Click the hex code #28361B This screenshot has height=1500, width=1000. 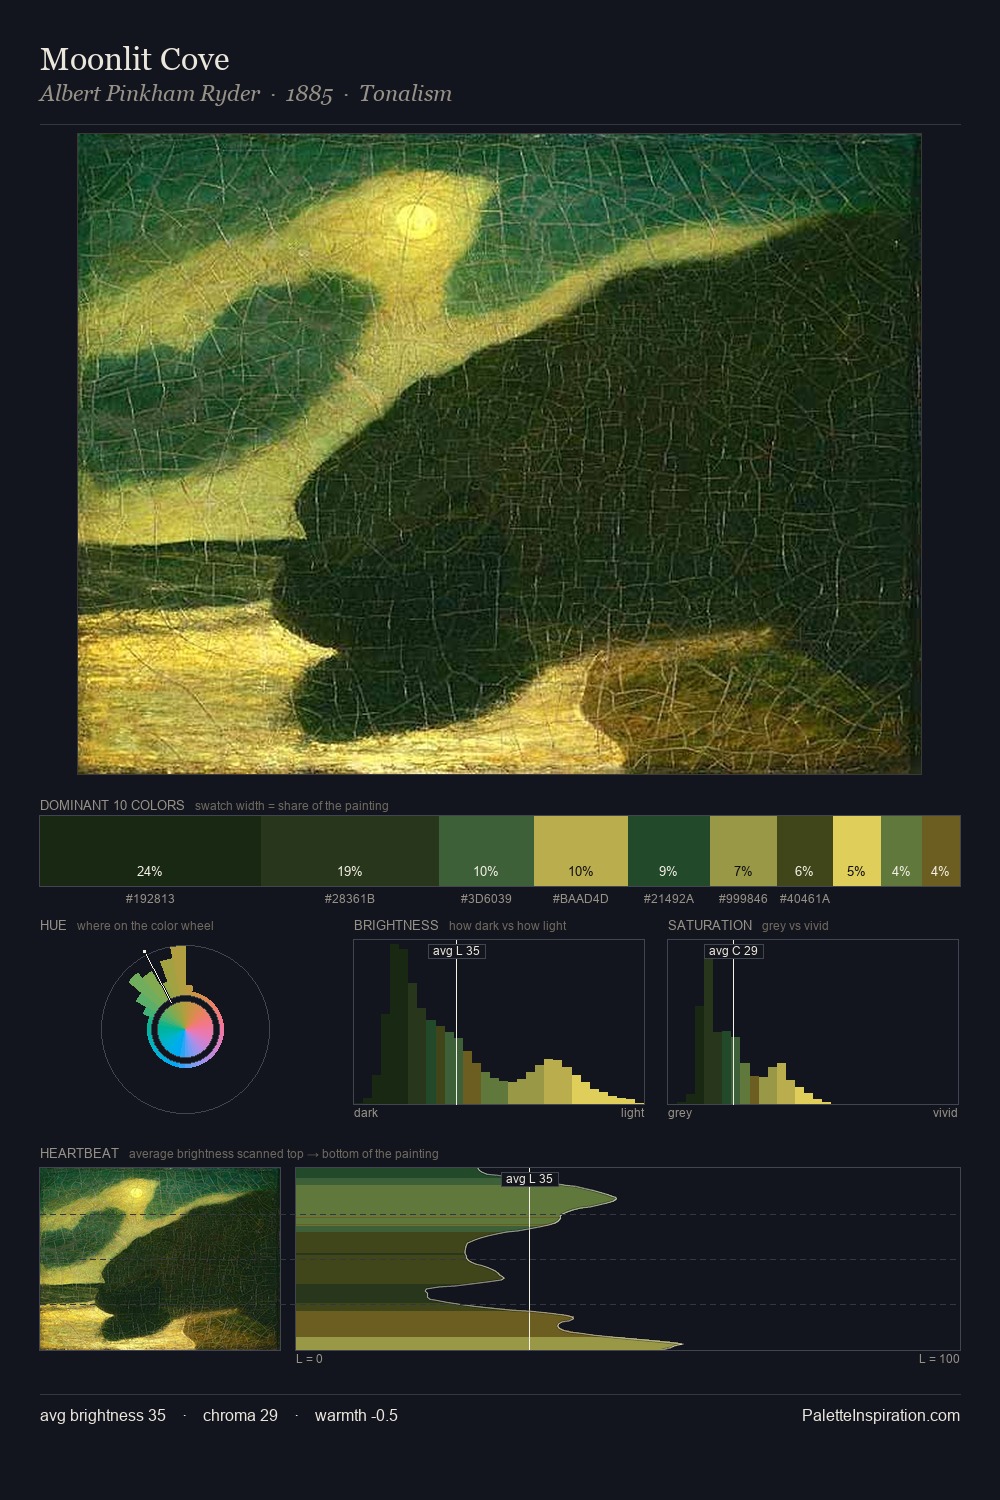tap(350, 899)
